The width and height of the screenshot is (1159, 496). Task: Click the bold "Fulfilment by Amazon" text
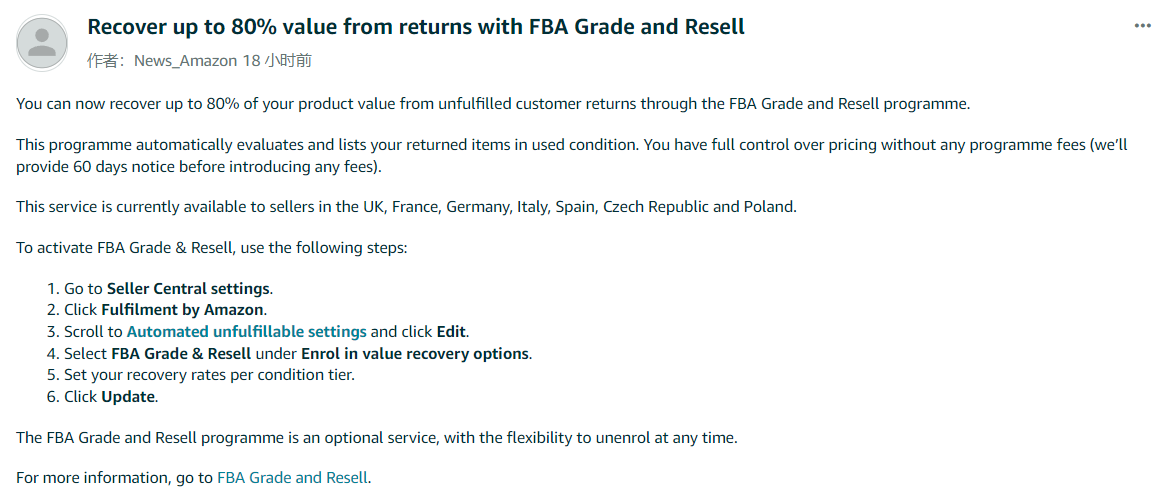tap(183, 310)
